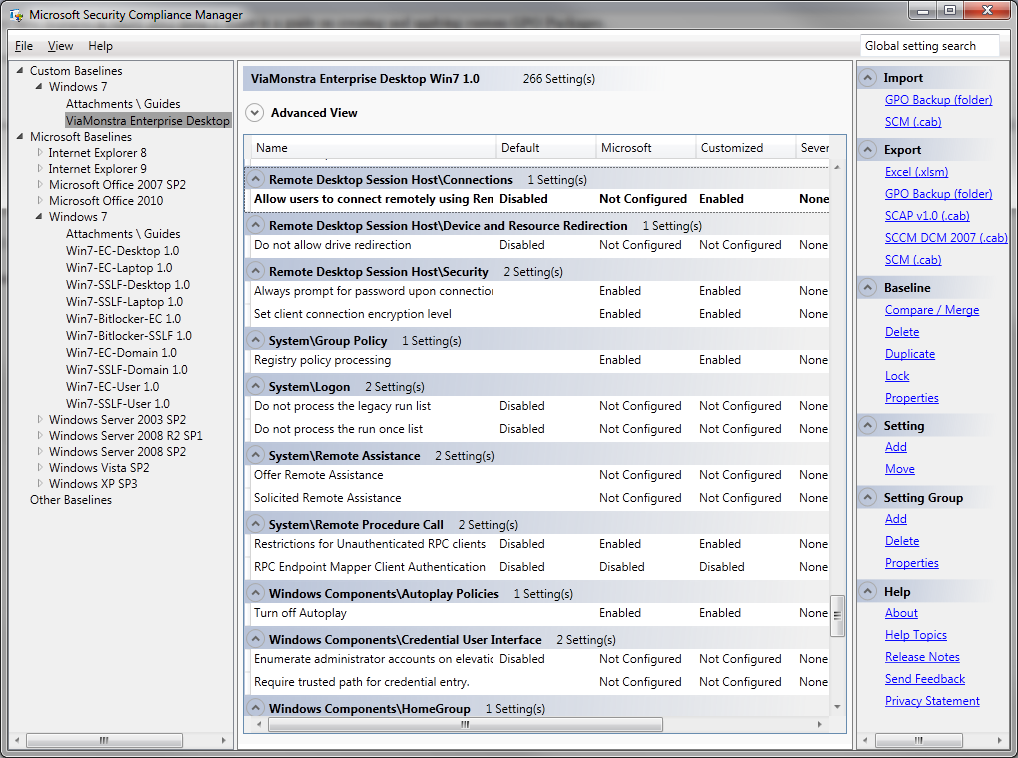Collapse Microsoft Baselines tree node
1018x758 pixels.
pyautogui.click(x=19, y=136)
